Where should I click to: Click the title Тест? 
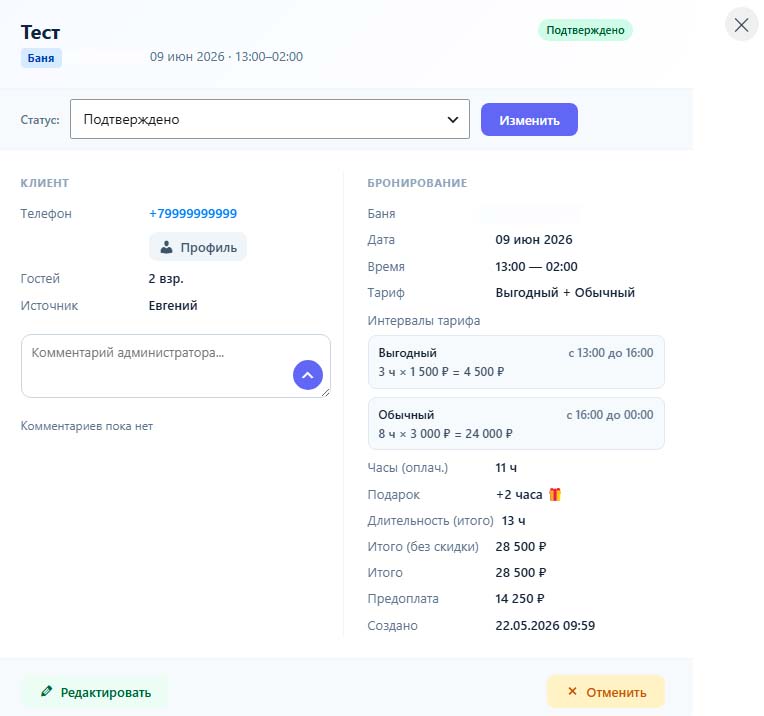pos(40,32)
